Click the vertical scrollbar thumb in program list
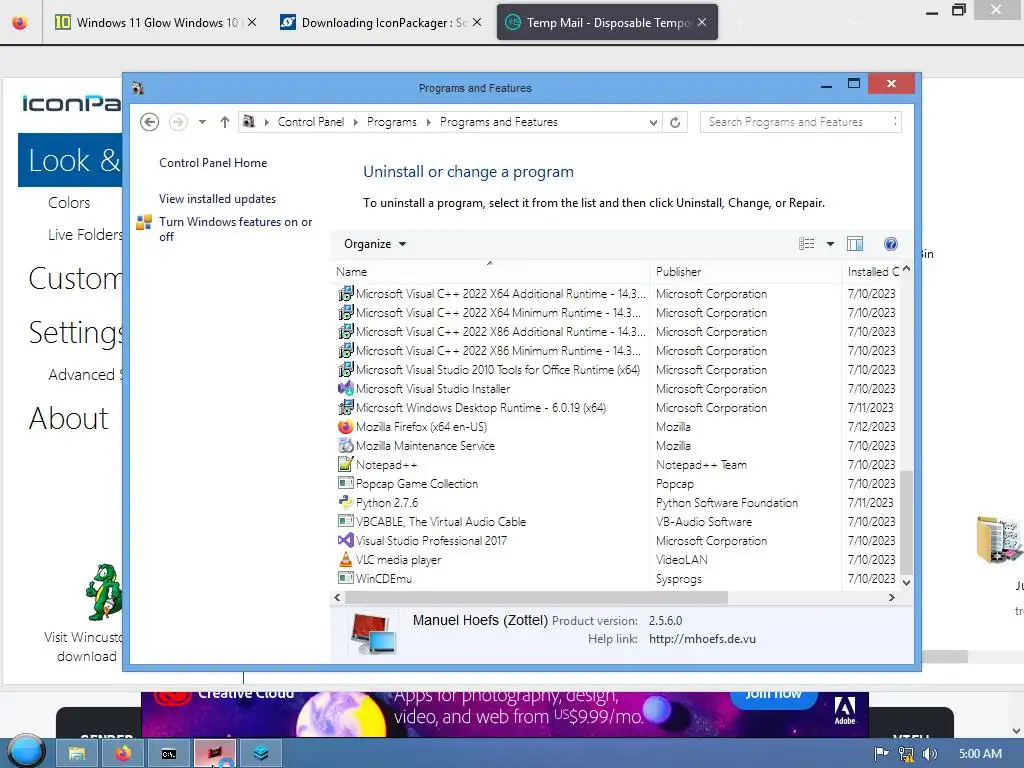The height and width of the screenshot is (768, 1024). point(906,521)
